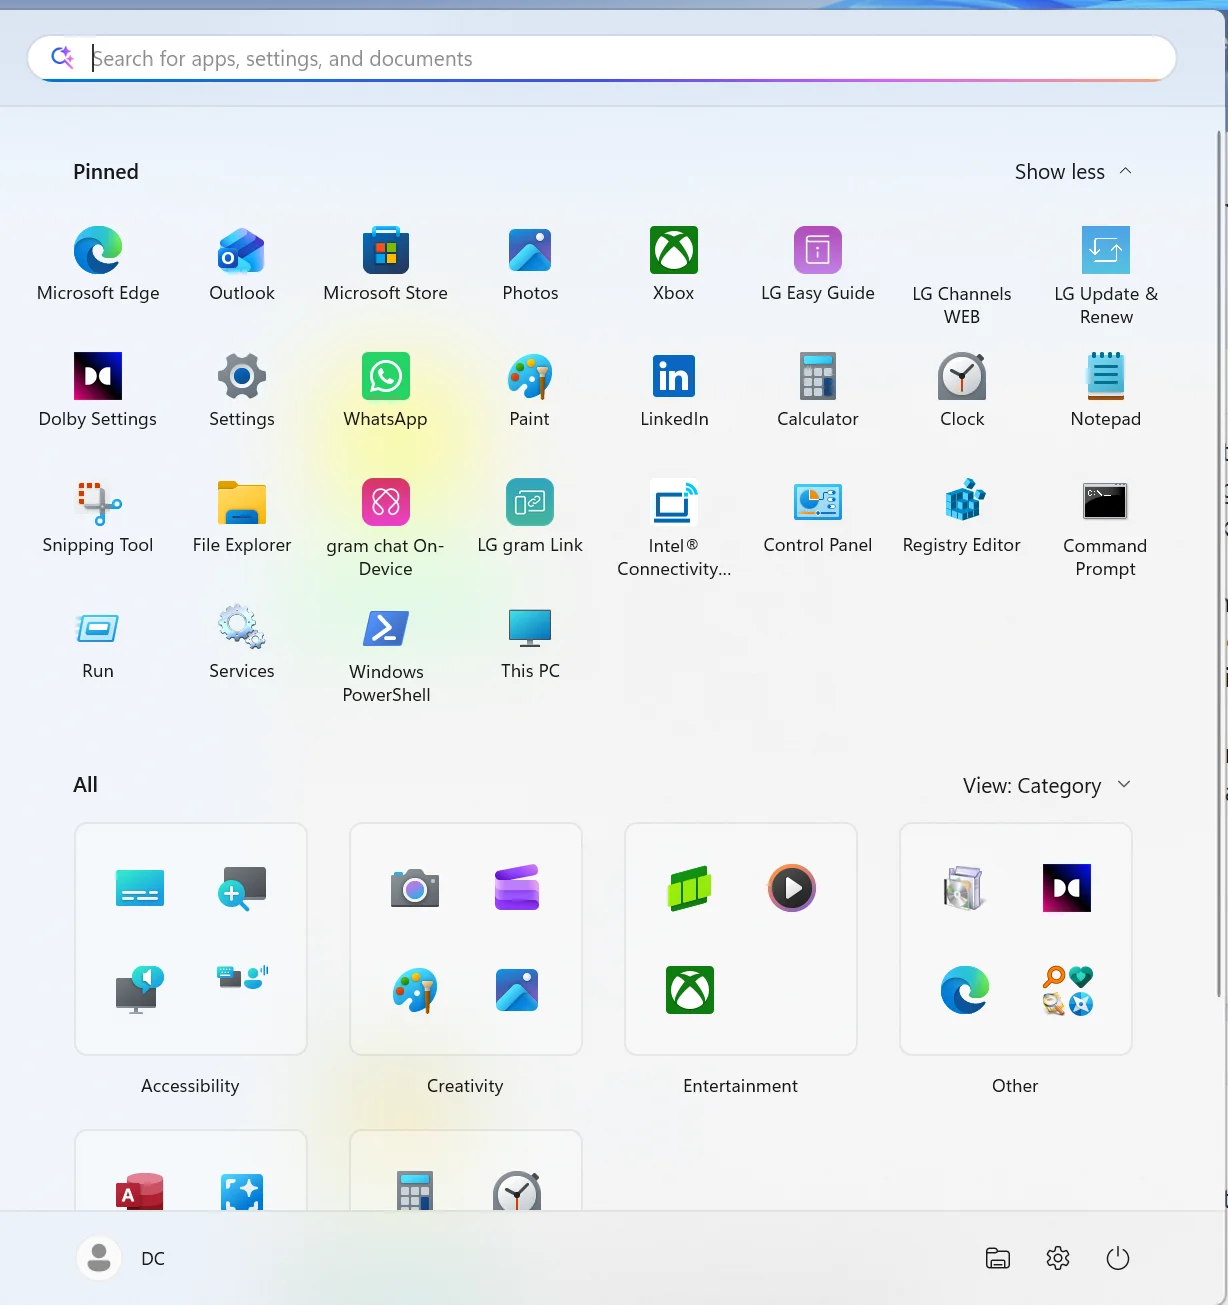The width and height of the screenshot is (1228, 1305).
Task: Launch pinned Calculator
Action: [x=818, y=392]
